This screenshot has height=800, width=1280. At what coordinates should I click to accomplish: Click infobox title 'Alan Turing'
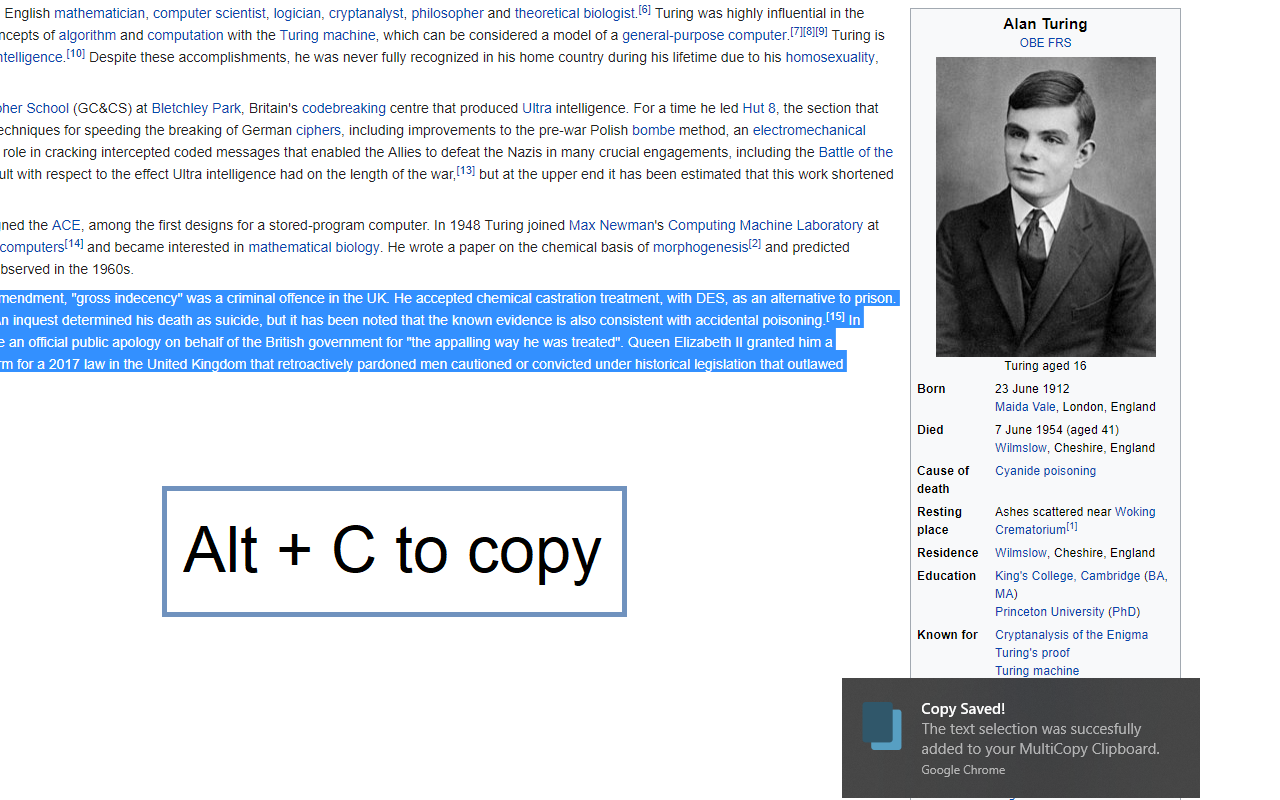(x=1045, y=24)
